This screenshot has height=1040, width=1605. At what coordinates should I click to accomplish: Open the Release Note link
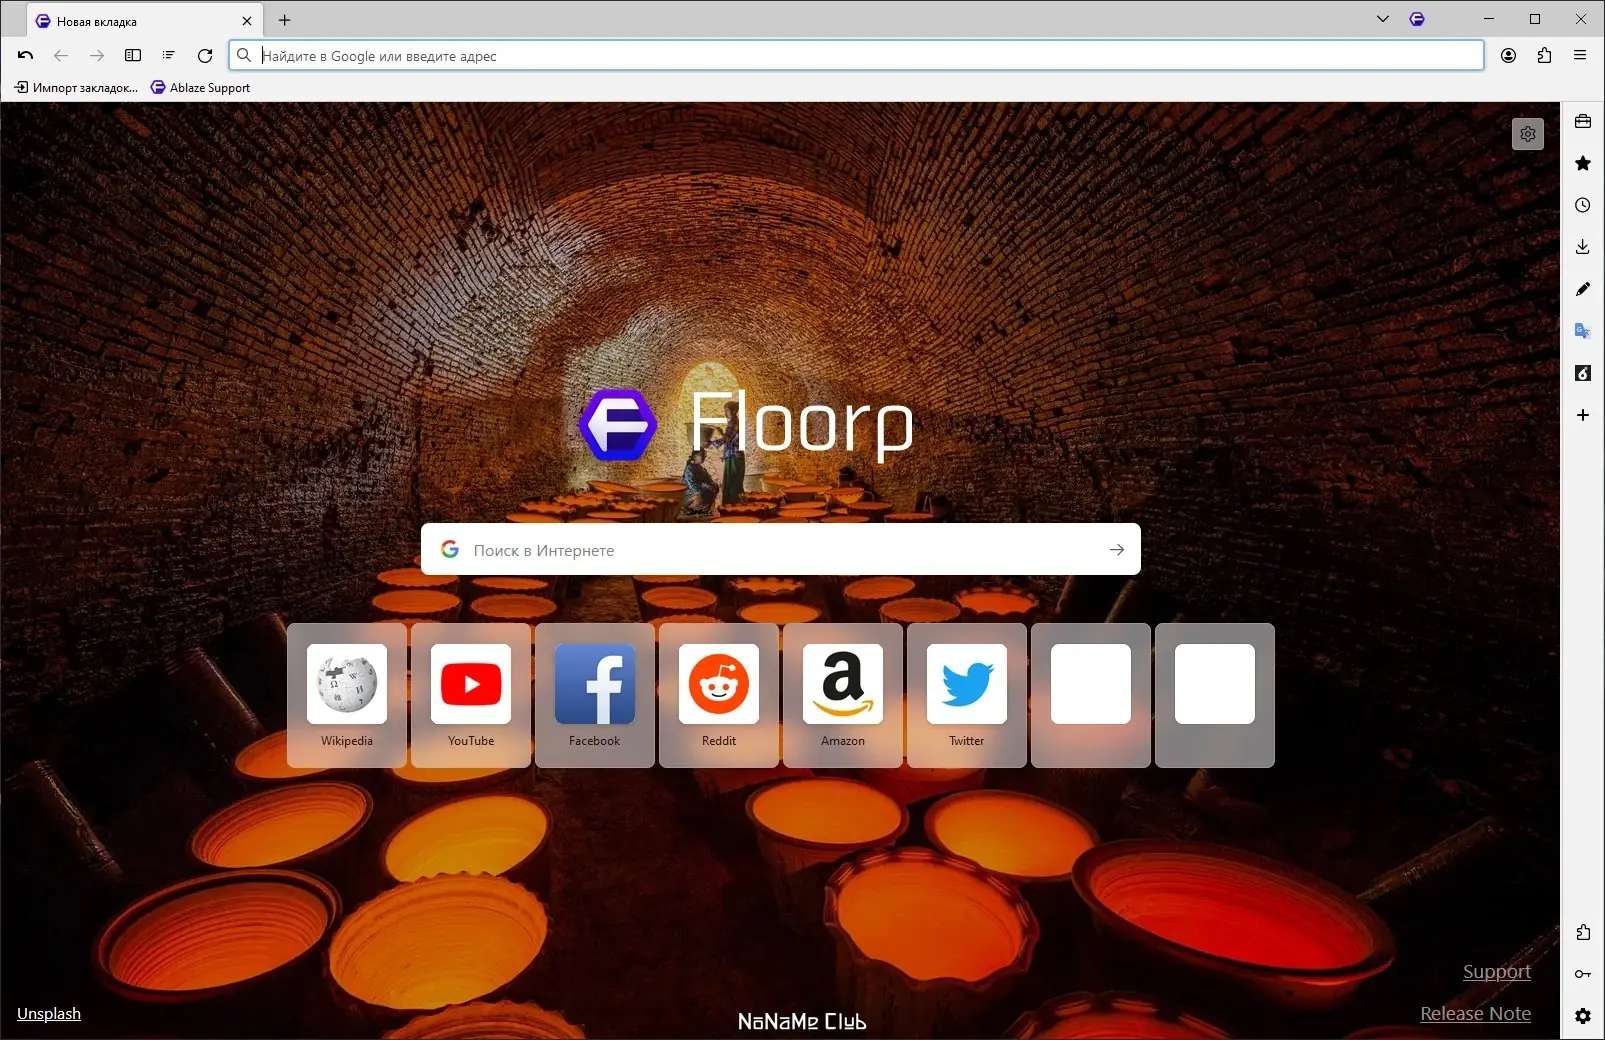click(x=1476, y=1014)
